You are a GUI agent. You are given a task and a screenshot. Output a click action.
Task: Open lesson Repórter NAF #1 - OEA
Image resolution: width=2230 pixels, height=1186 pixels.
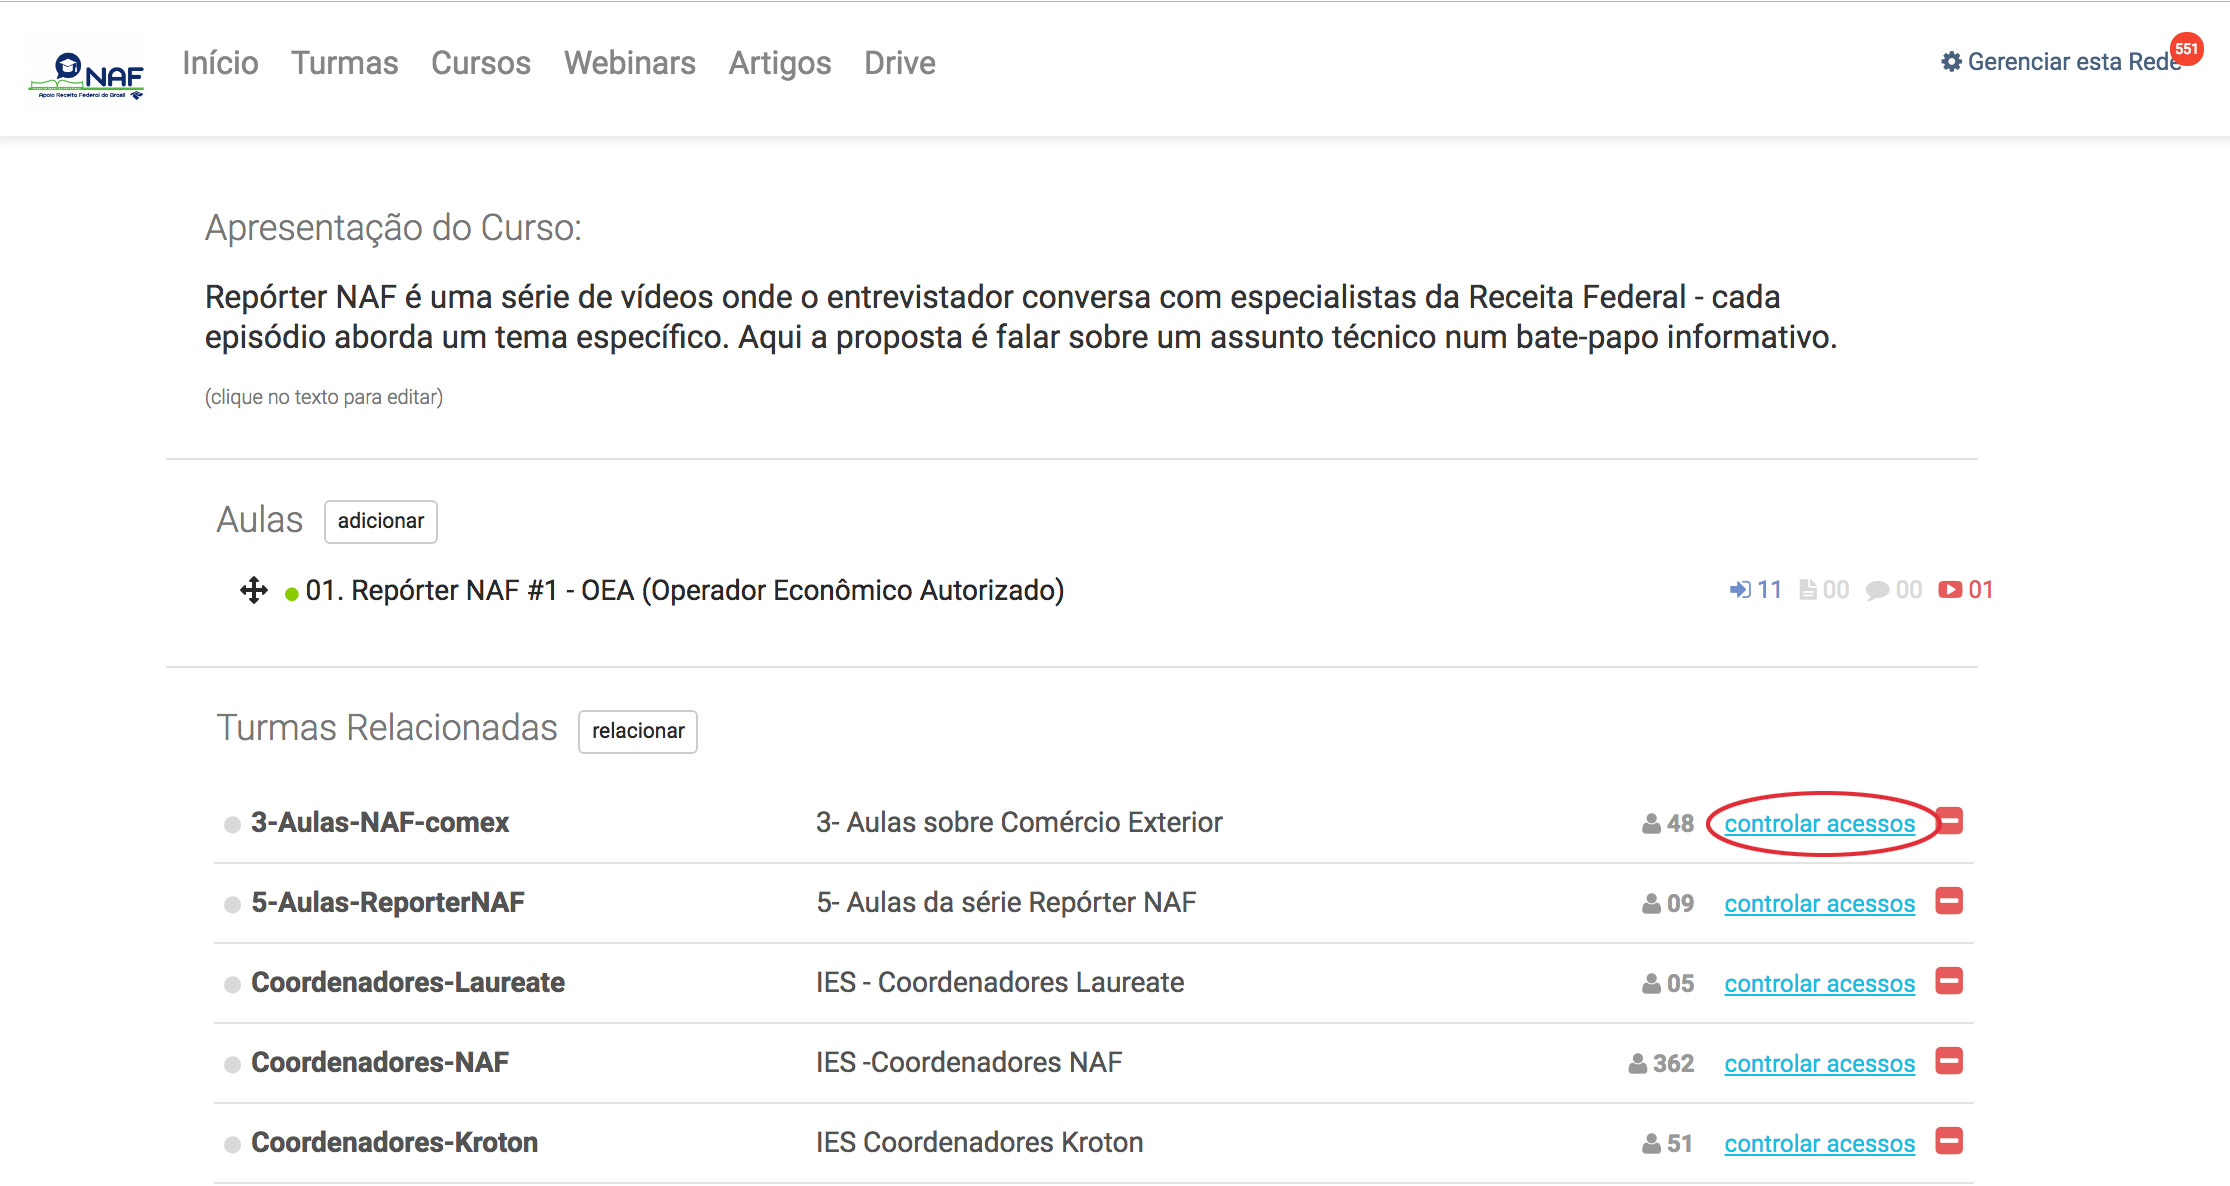click(x=684, y=590)
